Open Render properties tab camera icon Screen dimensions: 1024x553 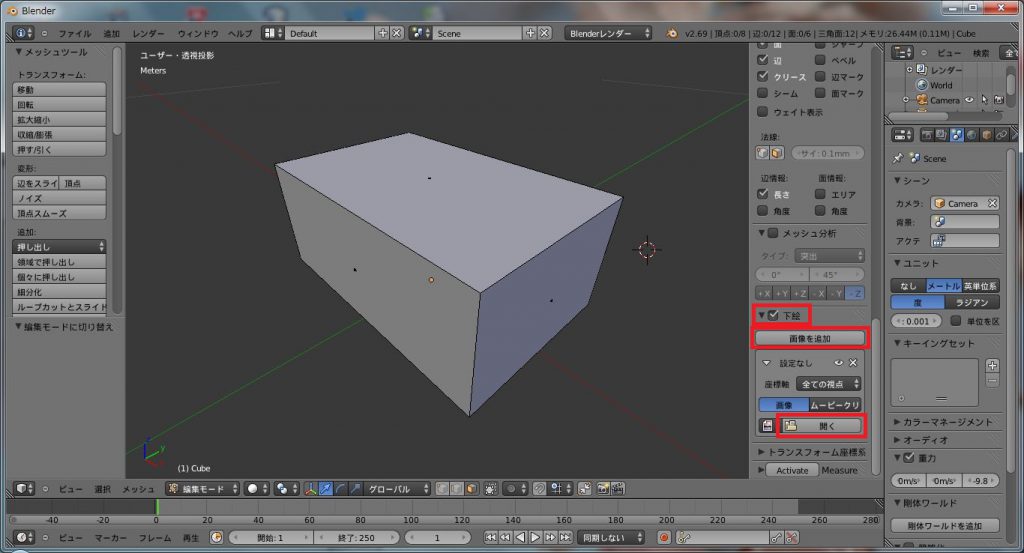[926, 135]
